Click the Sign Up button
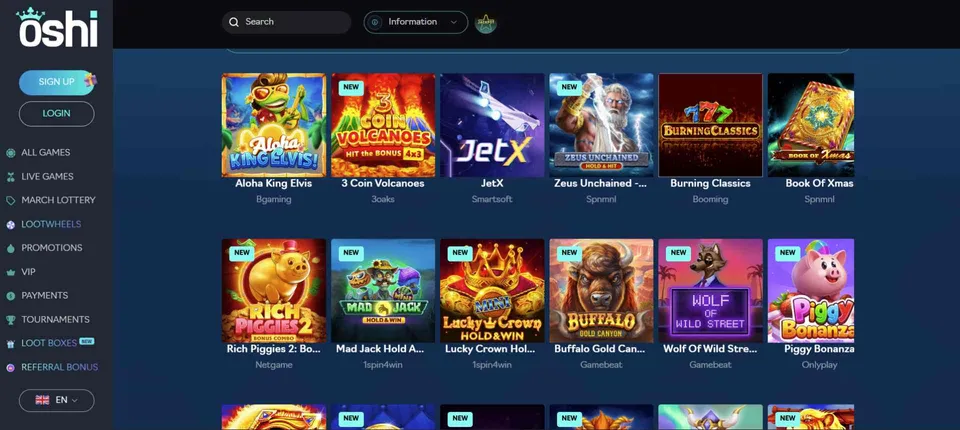 coord(57,82)
